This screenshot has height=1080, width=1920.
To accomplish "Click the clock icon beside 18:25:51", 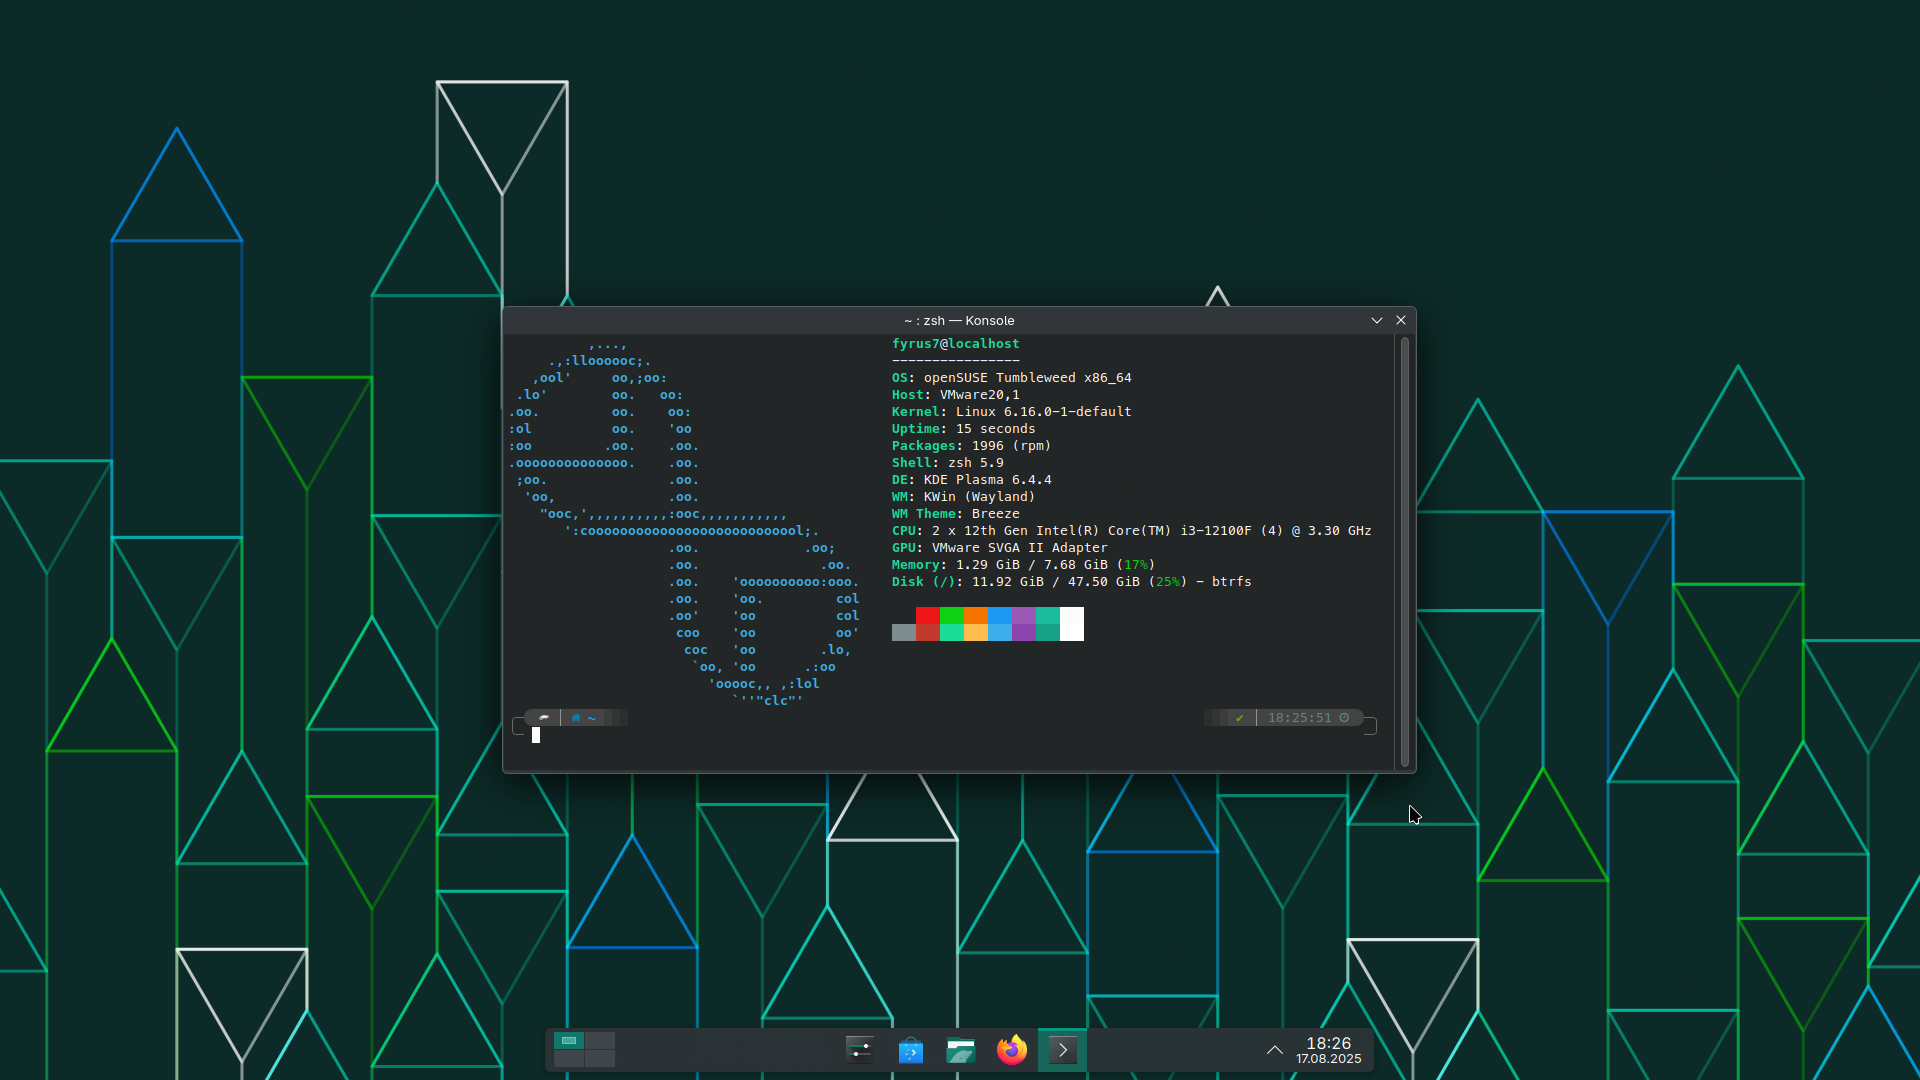I will [x=1345, y=718].
